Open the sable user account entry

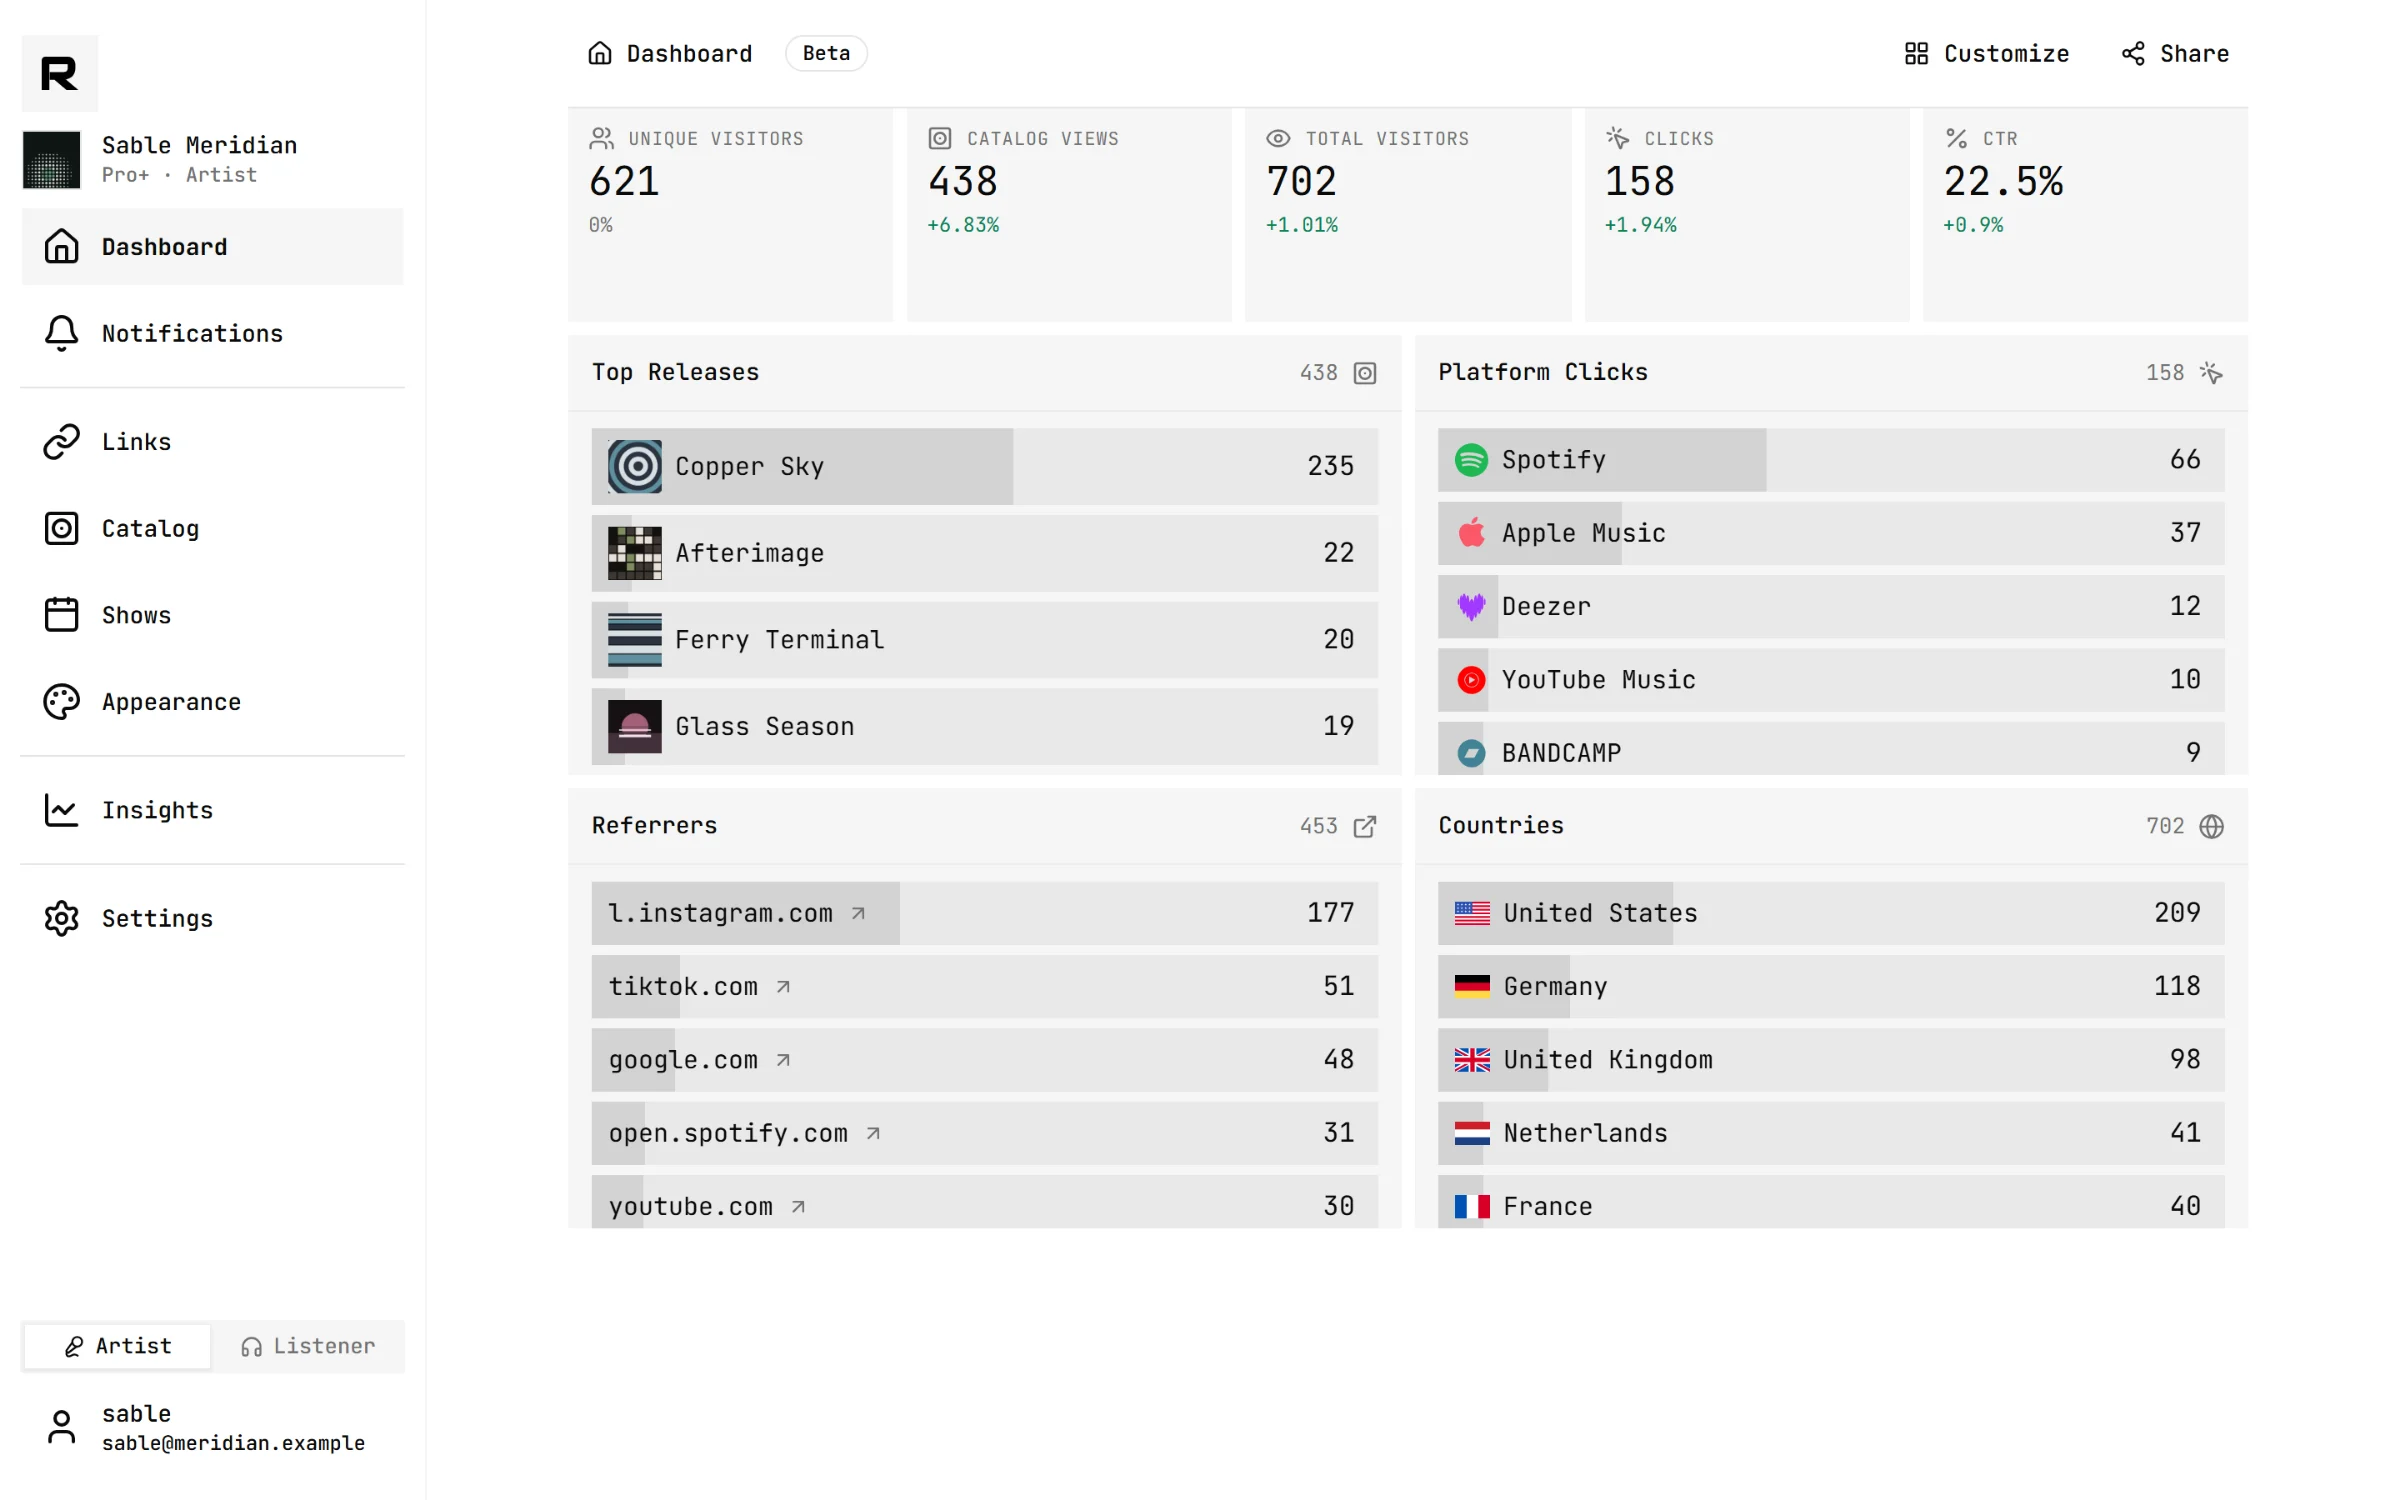point(212,1427)
